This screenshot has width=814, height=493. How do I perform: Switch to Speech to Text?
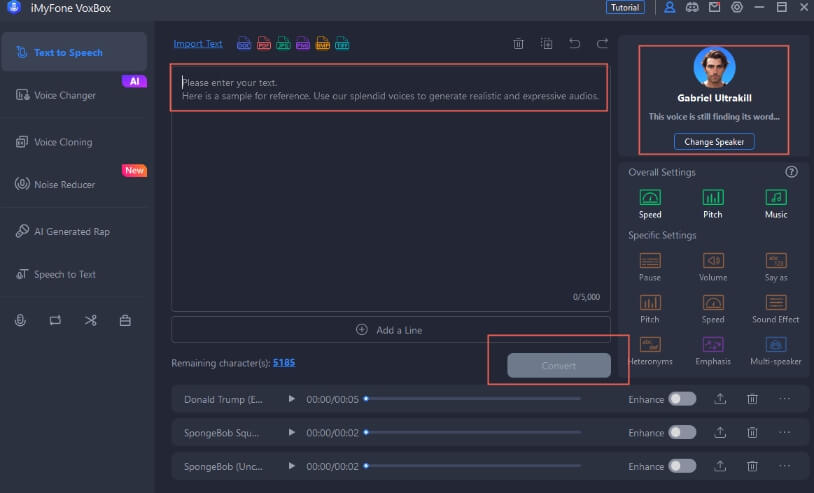click(74, 274)
